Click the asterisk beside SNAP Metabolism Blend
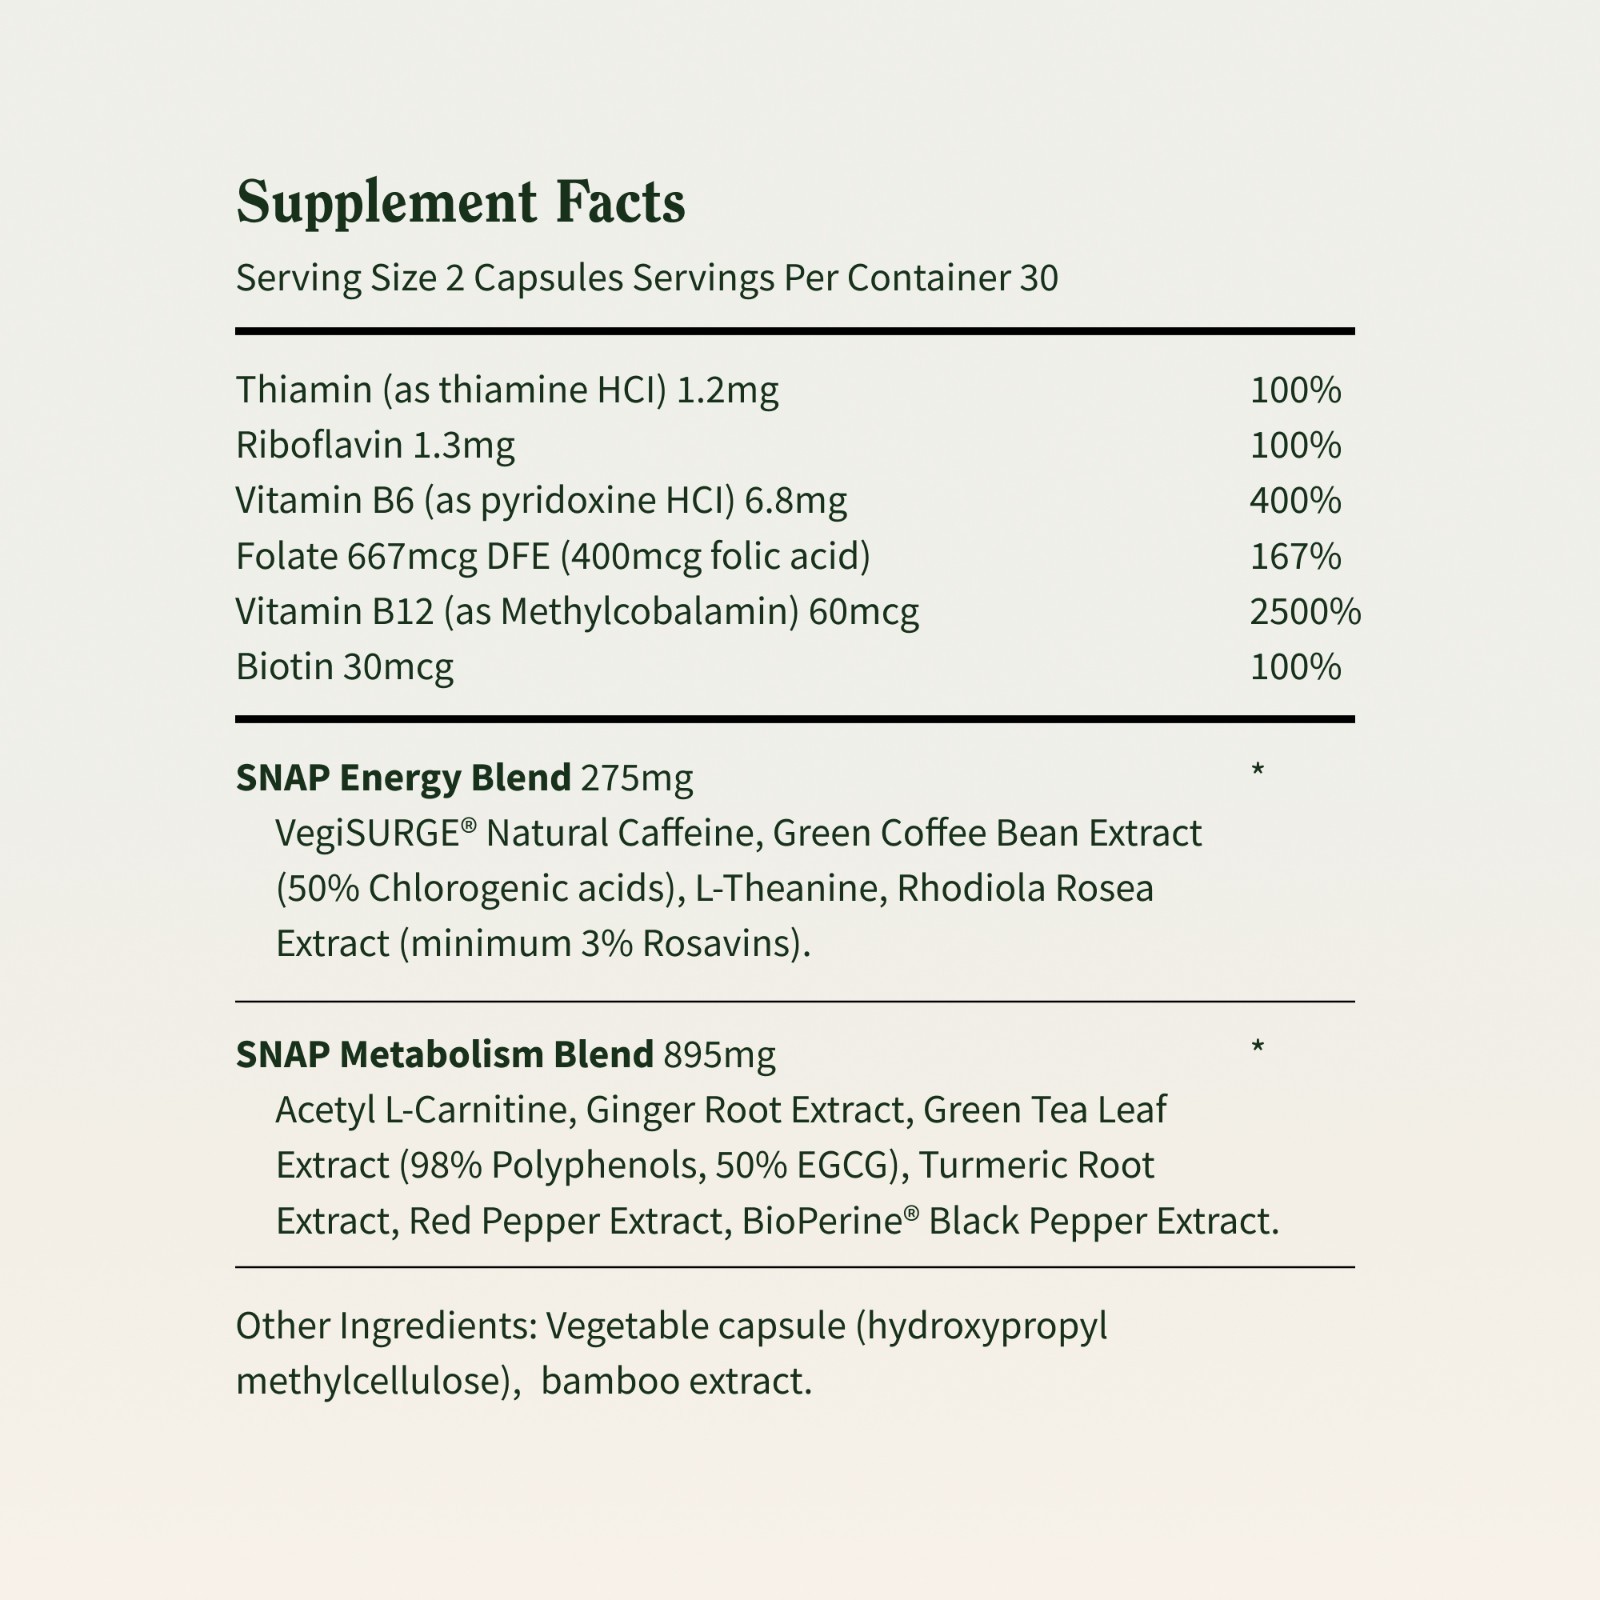Image resolution: width=1600 pixels, height=1600 pixels. pyautogui.click(x=1258, y=1048)
